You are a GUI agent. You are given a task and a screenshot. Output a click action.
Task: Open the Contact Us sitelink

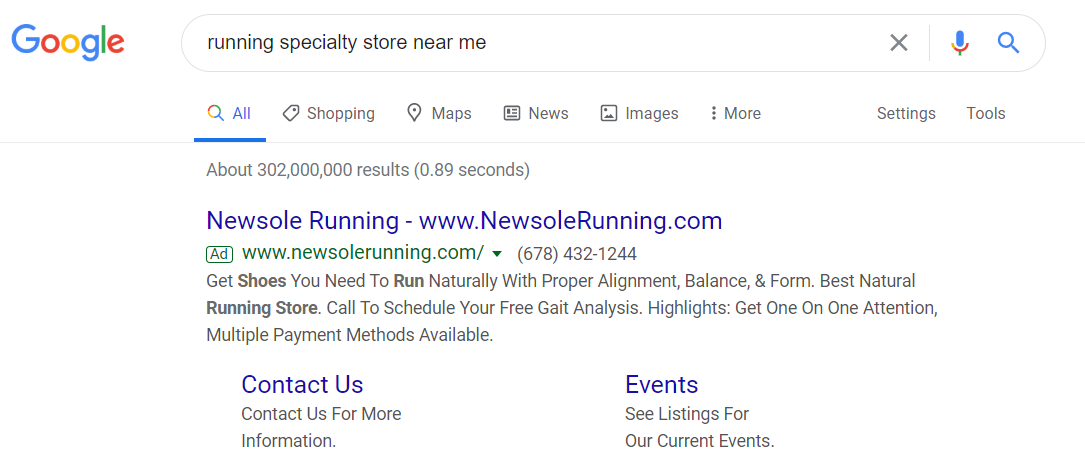[302, 385]
